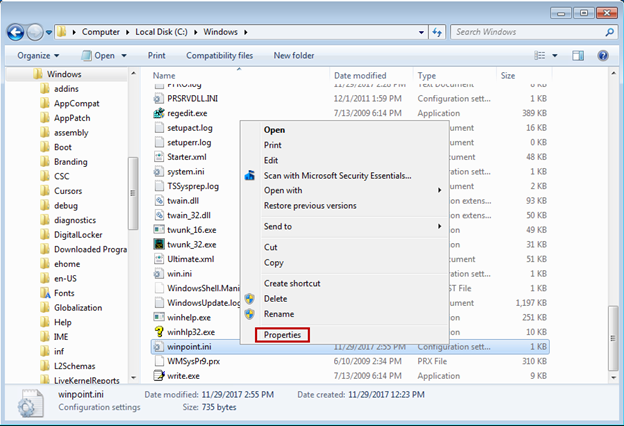Sort by the Type column header

tap(455, 76)
